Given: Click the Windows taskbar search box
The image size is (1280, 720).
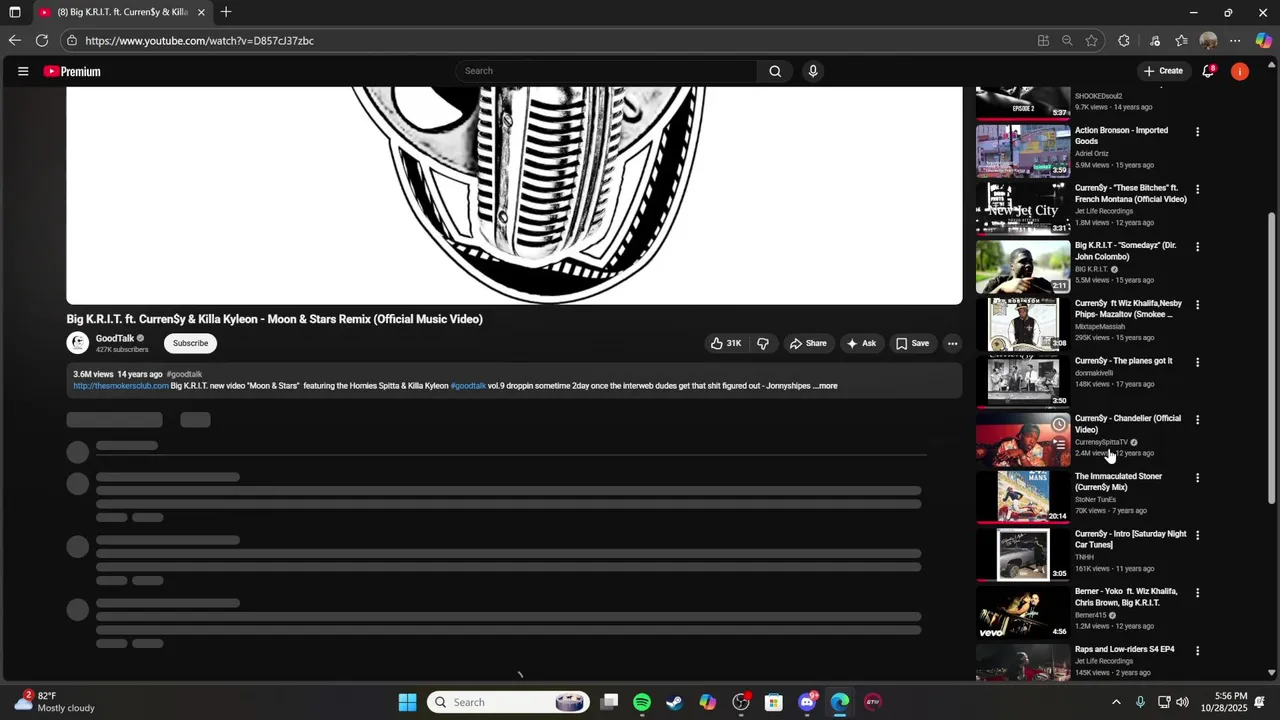Looking at the screenshot, I should tap(508, 702).
